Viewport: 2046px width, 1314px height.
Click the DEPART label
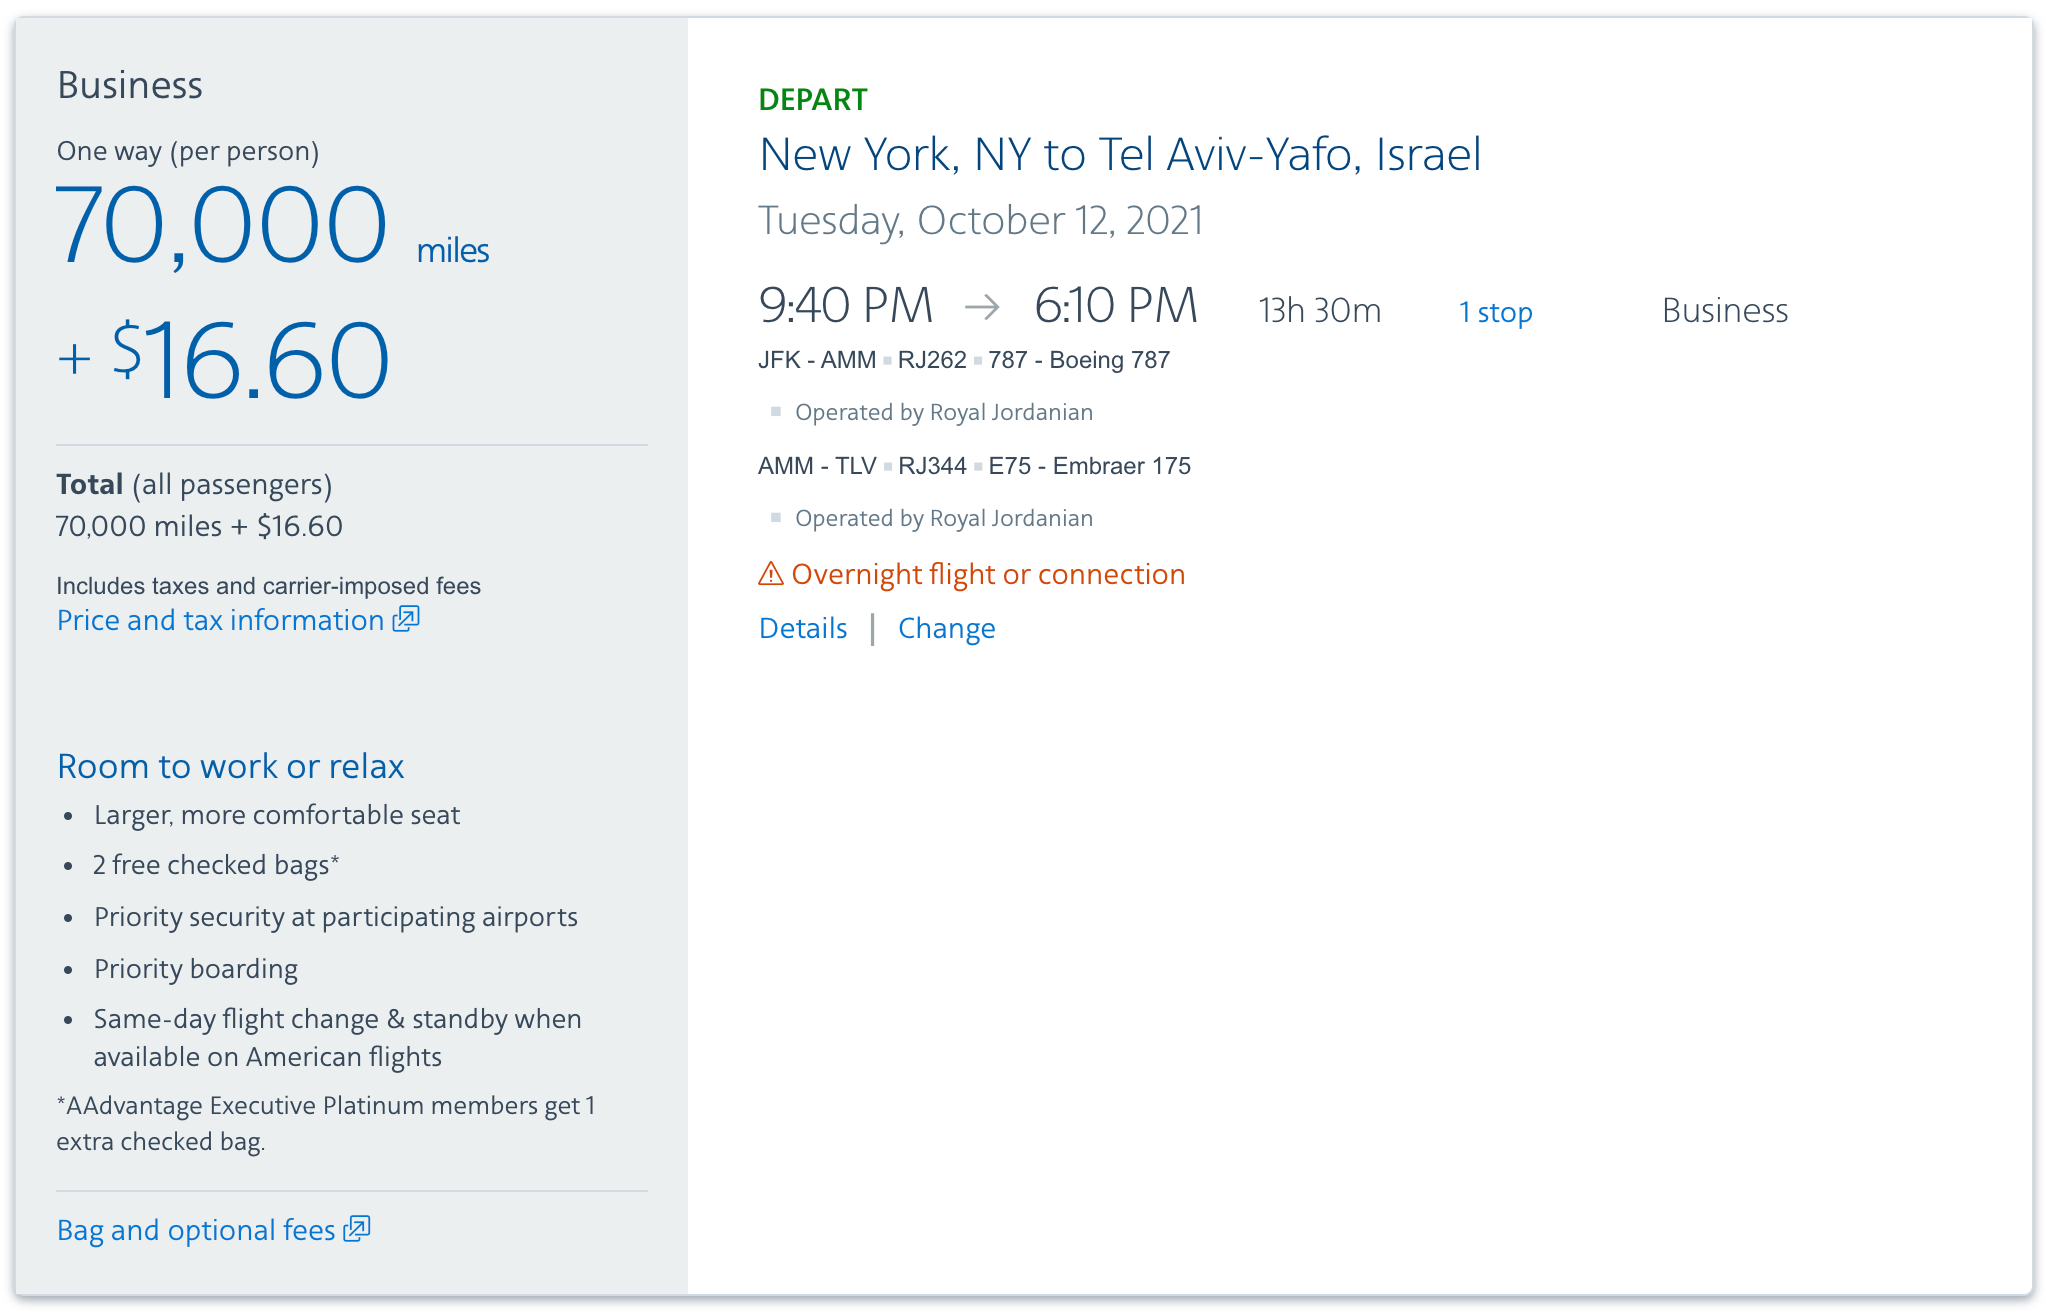(x=813, y=100)
